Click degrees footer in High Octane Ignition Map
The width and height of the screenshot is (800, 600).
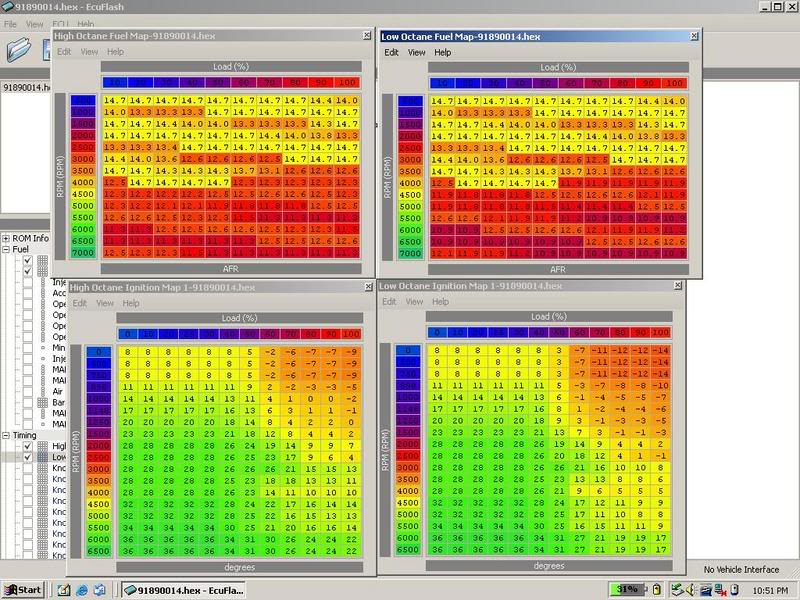(239, 567)
